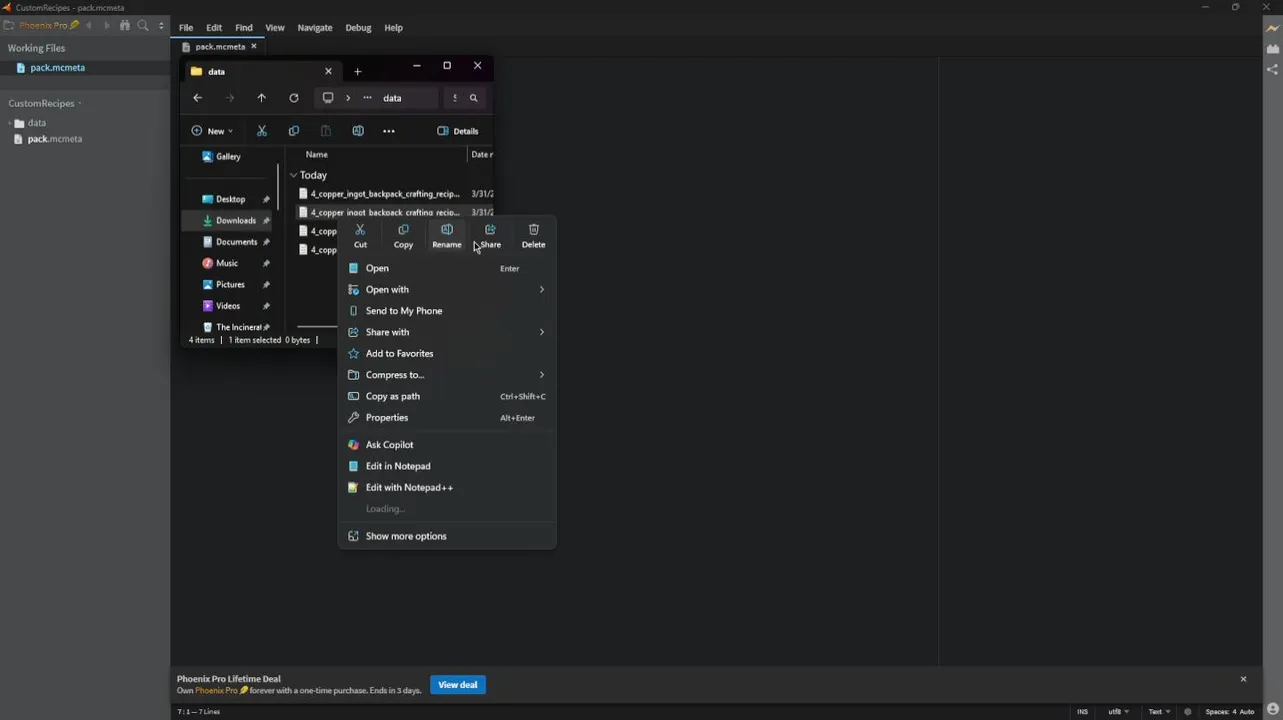Collapse the Today group in file list
This screenshot has width=1283, height=720.
coord(293,175)
